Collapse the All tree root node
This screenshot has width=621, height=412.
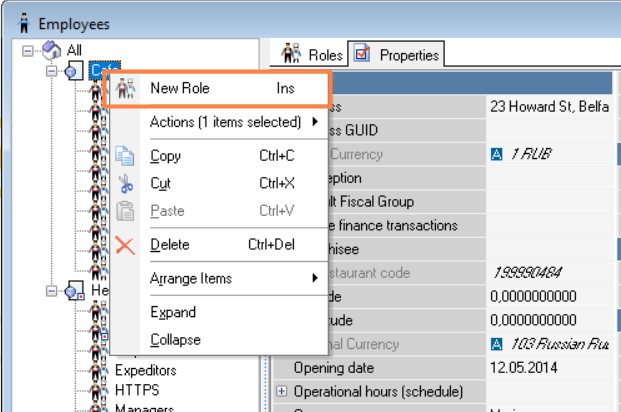coord(27,51)
